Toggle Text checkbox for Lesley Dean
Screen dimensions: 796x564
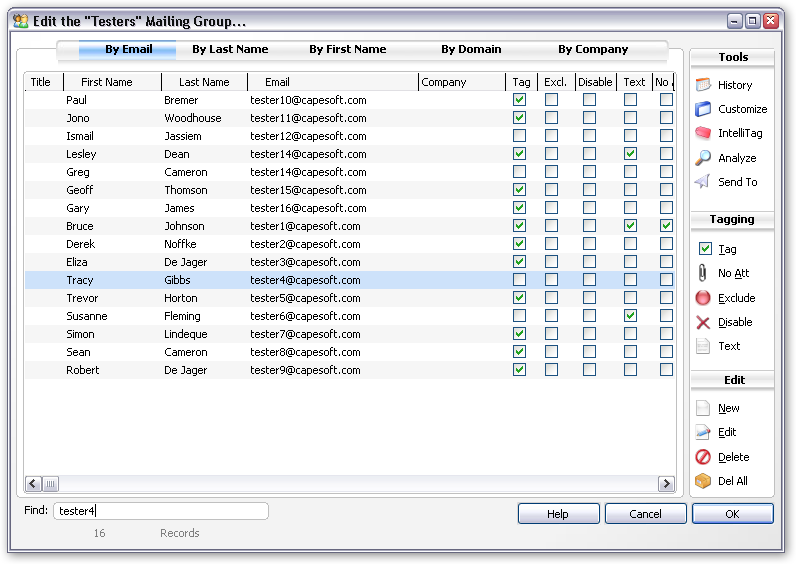[630, 154]
